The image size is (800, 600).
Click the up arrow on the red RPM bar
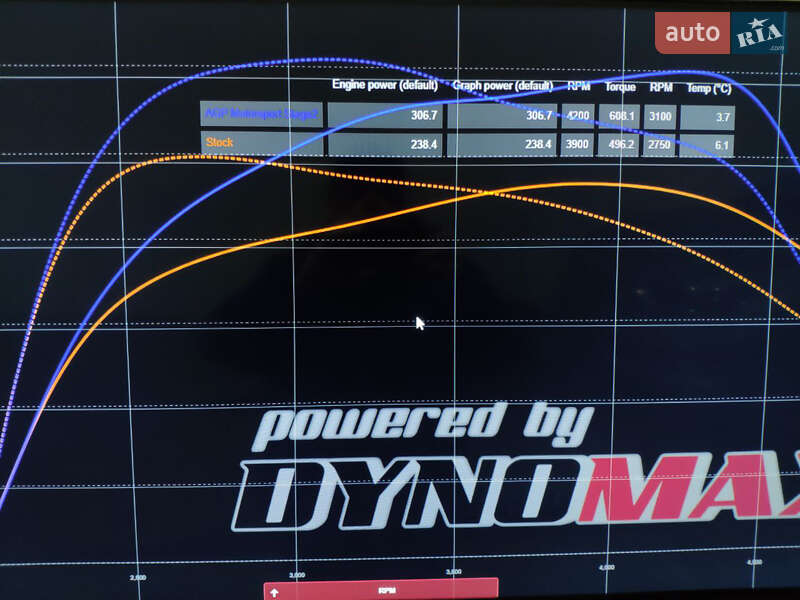tap(274, 591)
